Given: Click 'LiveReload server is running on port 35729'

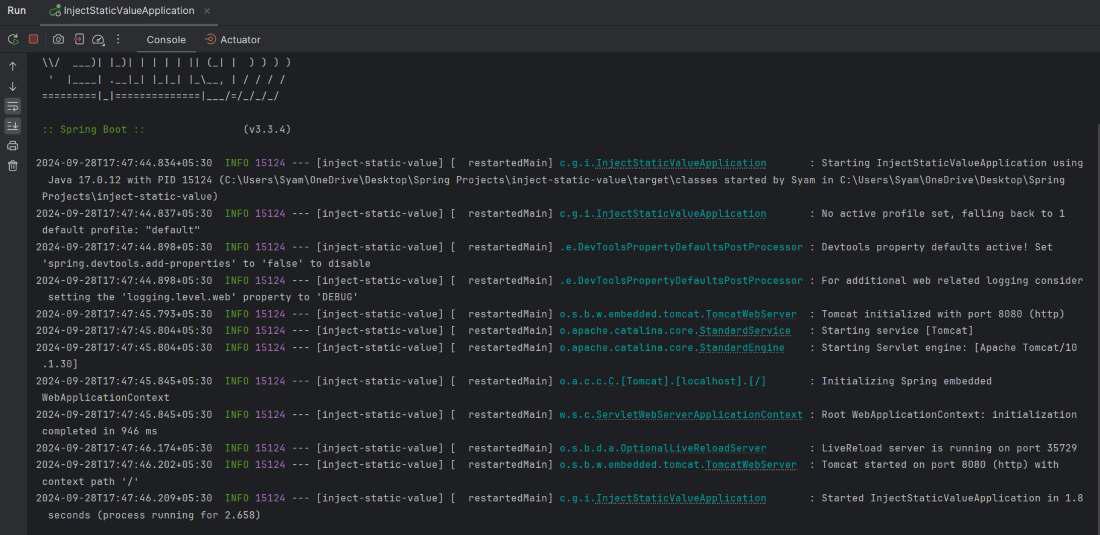Looking at the screenshot, I should 949,448.
